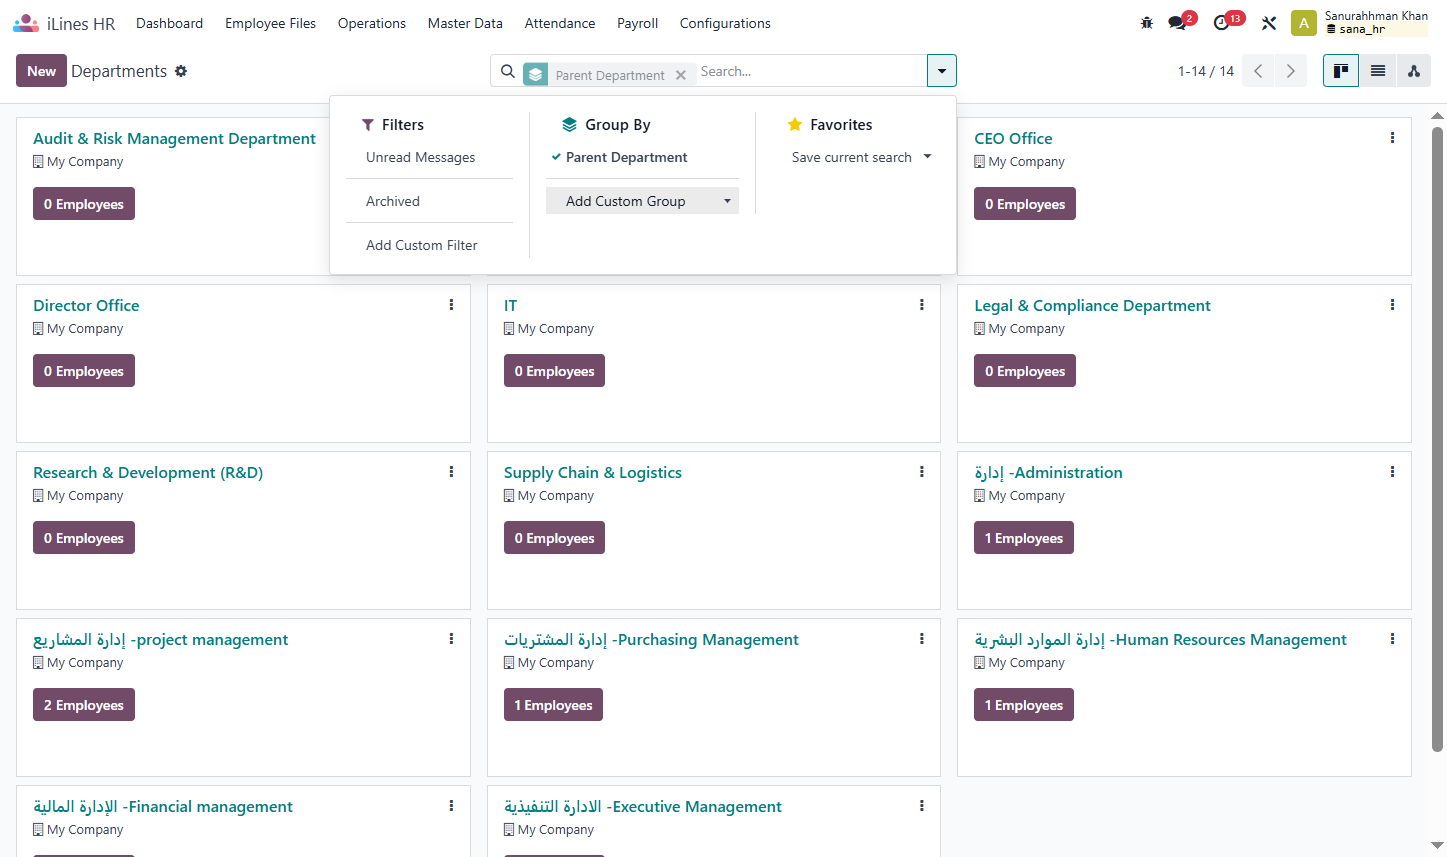
Task: Open the Employee Files menu
Action: 270,23
